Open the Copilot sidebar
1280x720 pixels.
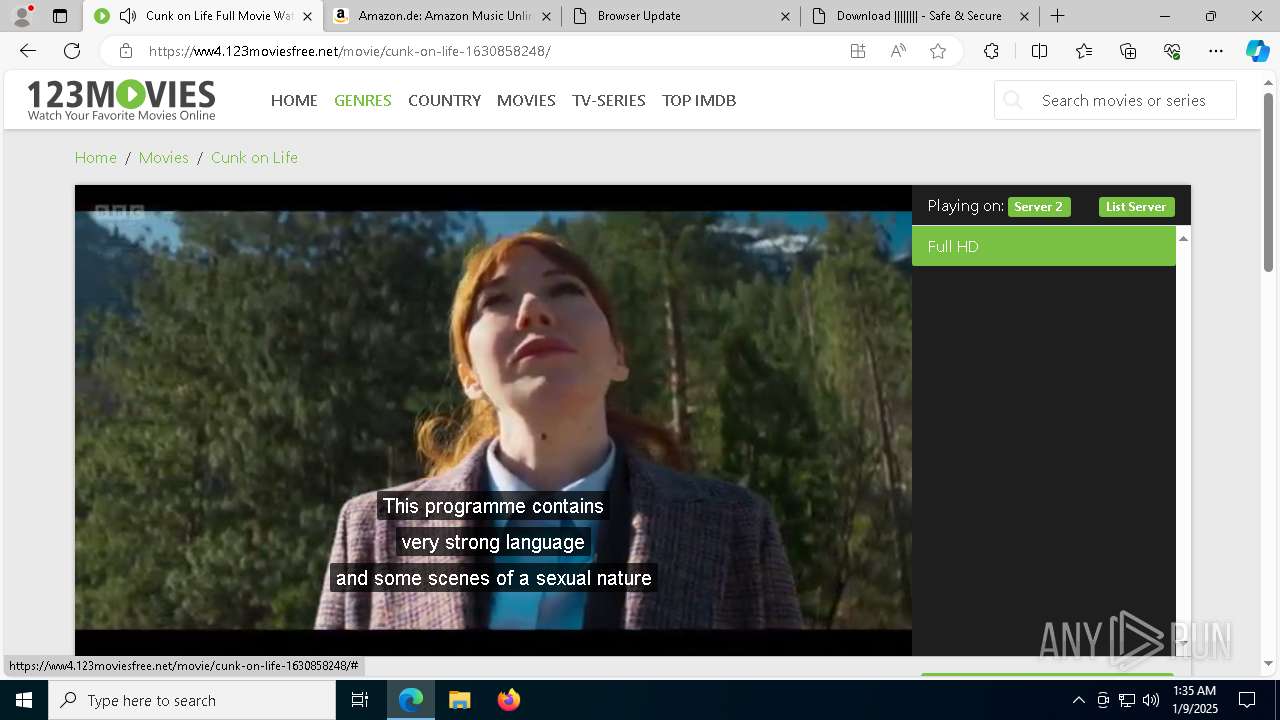(x=1258, y=51)
